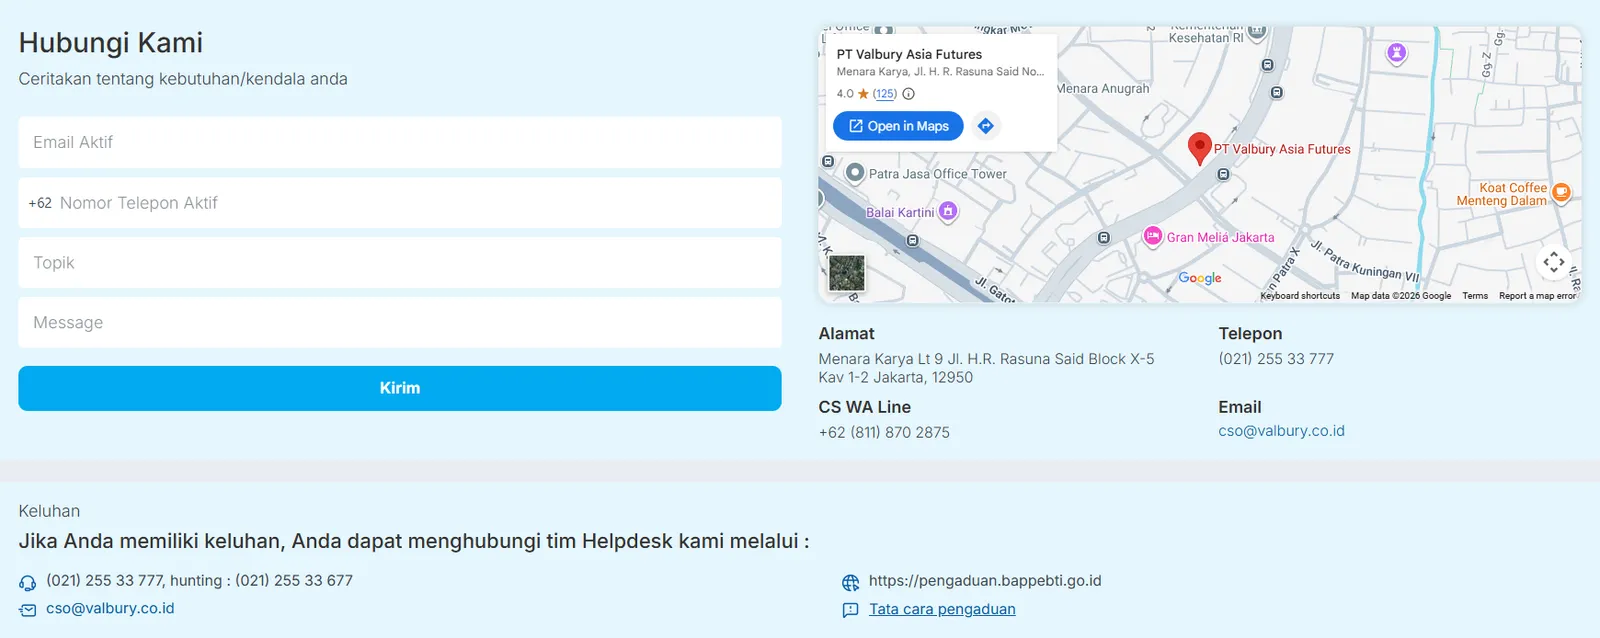Click the blue directions diamond icon
Viewport: 1600px width, 638px height.
(986, 126)
